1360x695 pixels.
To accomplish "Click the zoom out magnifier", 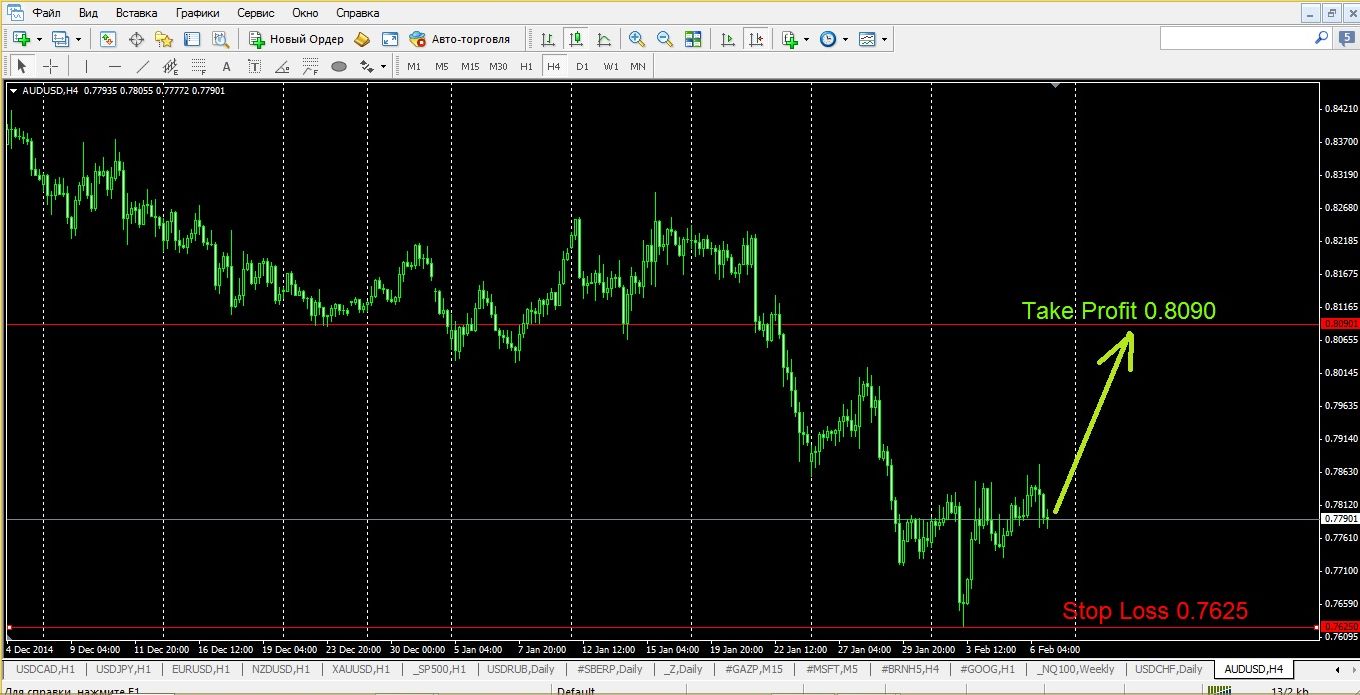I will [x=664, y=39].
